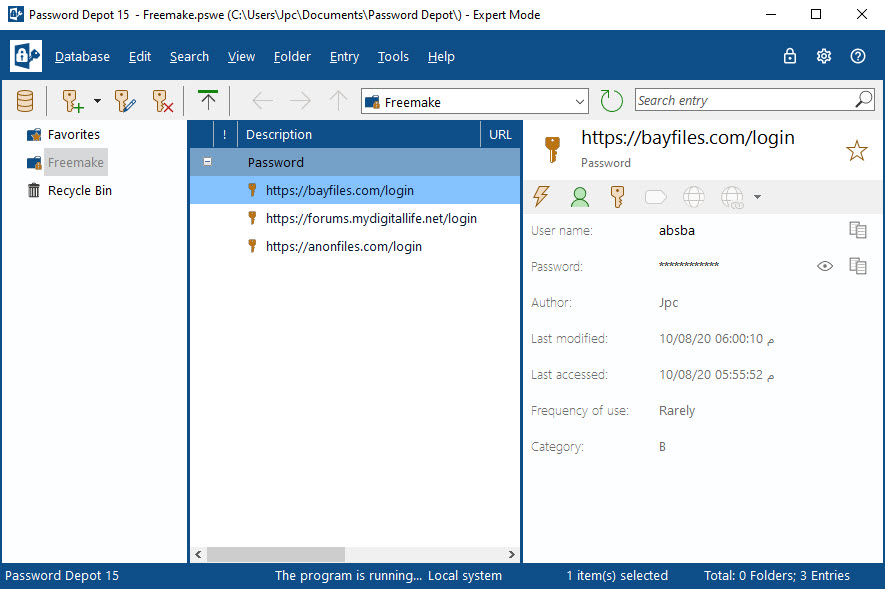
Task: Select the anonfiles.com login entry
Action: click(x=354, y=247)
